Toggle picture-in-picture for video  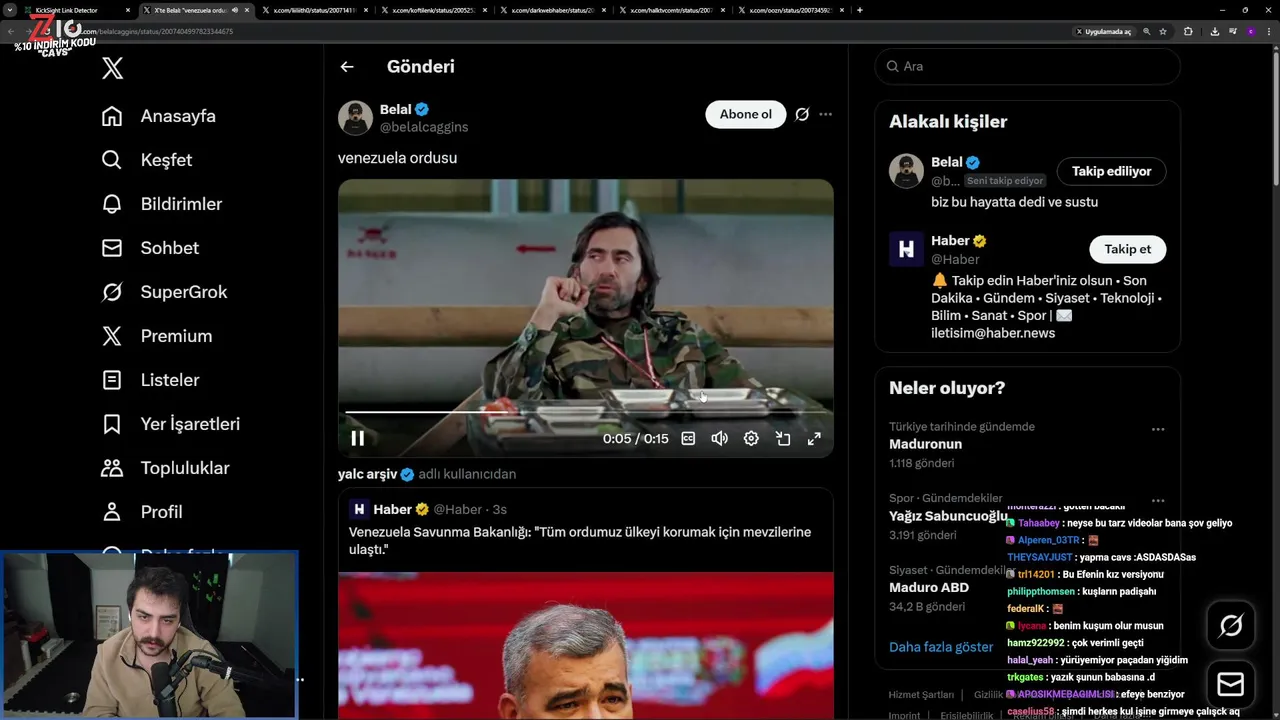[783, 438]
